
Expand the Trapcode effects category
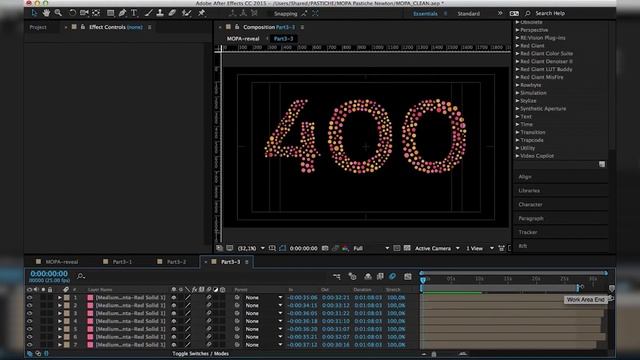click(x=518, y=140)
